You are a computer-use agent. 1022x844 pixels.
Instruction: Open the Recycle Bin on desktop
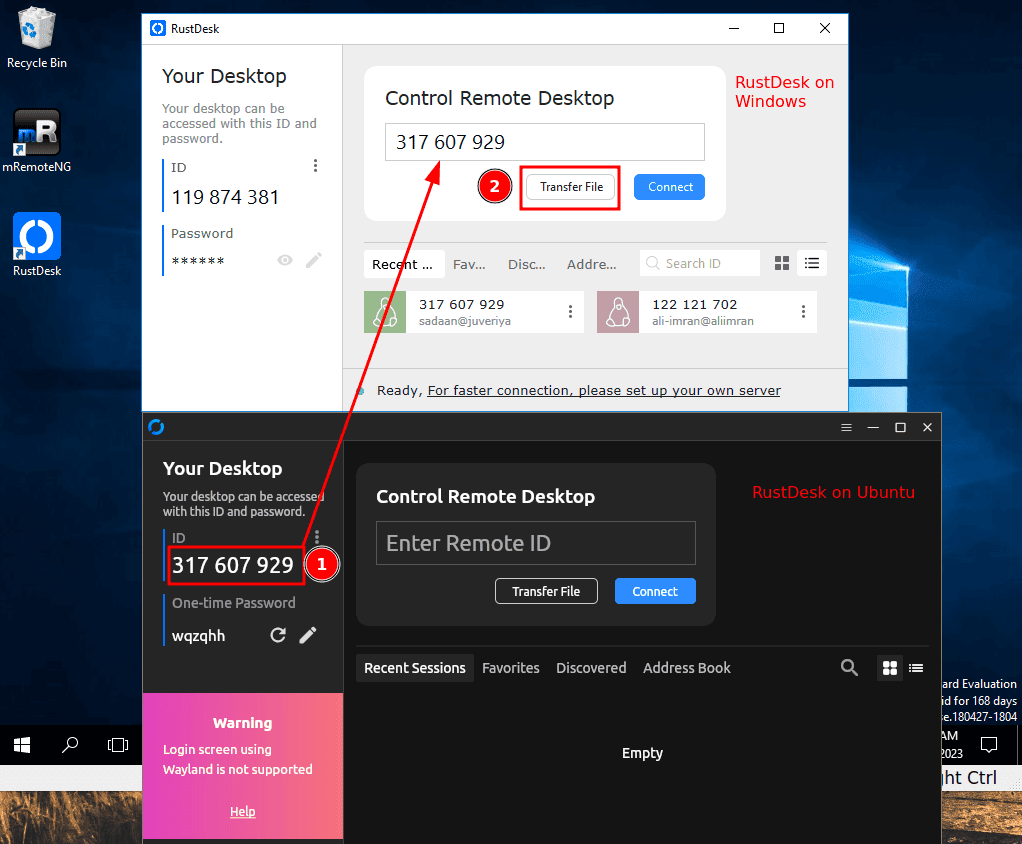pos(37,30)
